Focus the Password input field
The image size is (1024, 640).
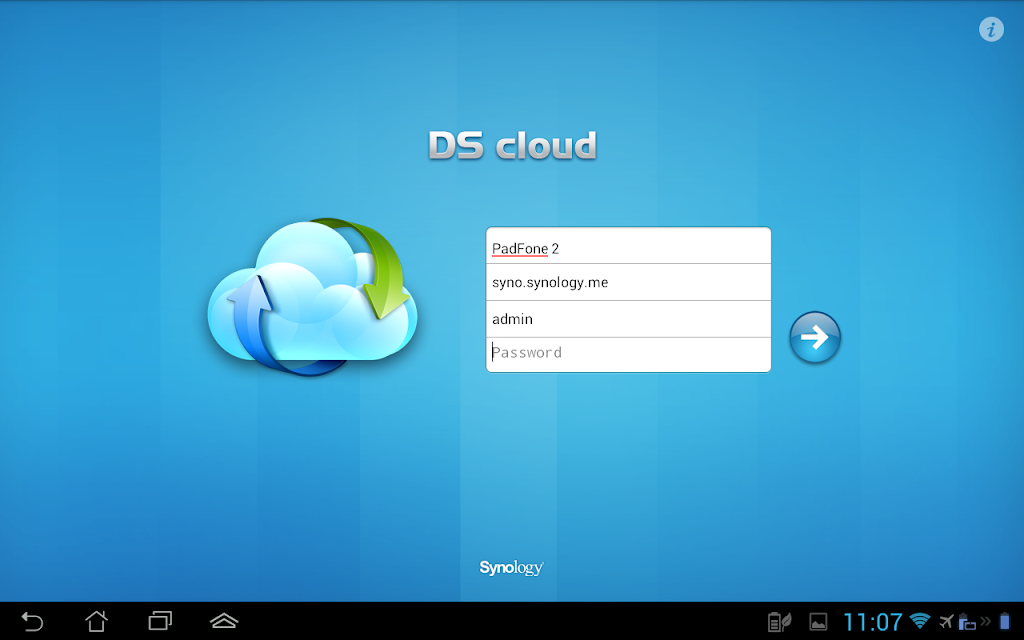coord(628,353)
